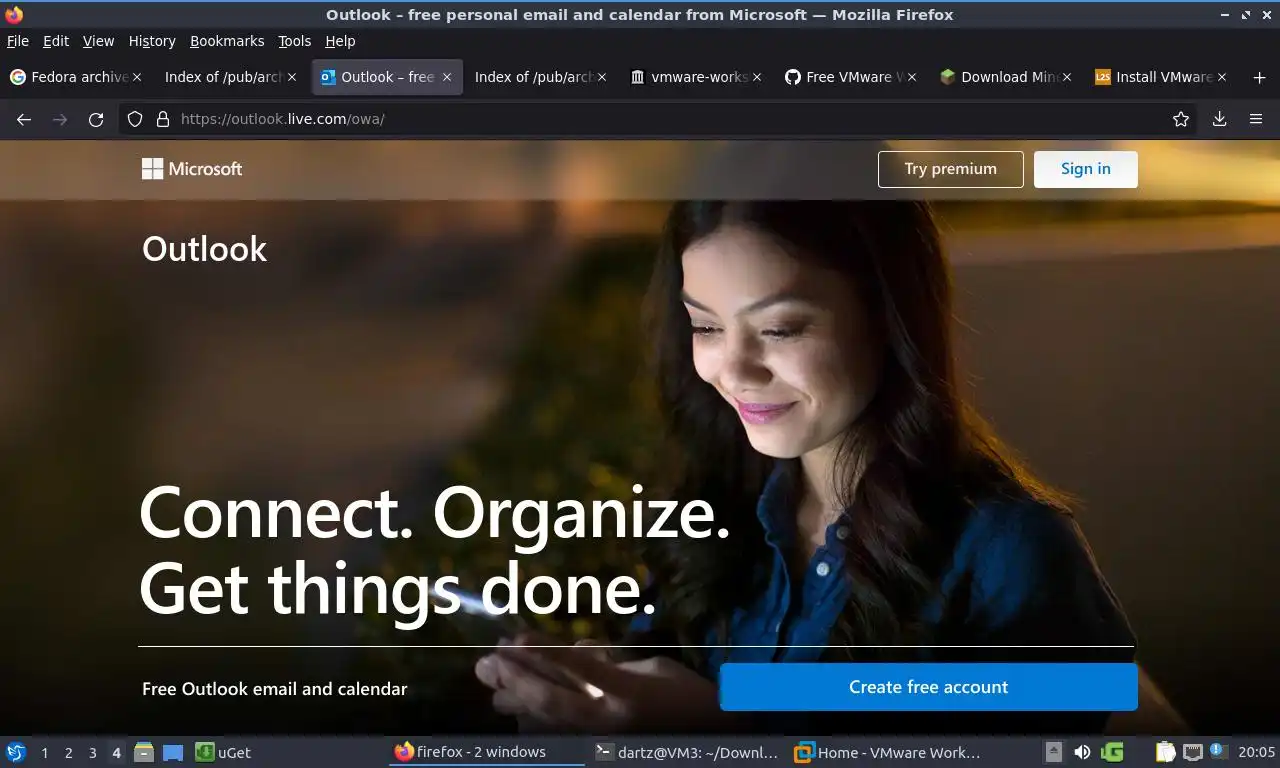The width and height of the screenshot is (1280, 768).
Task: Open the tracking protection shield icon
Action: (x=135, y=119)
